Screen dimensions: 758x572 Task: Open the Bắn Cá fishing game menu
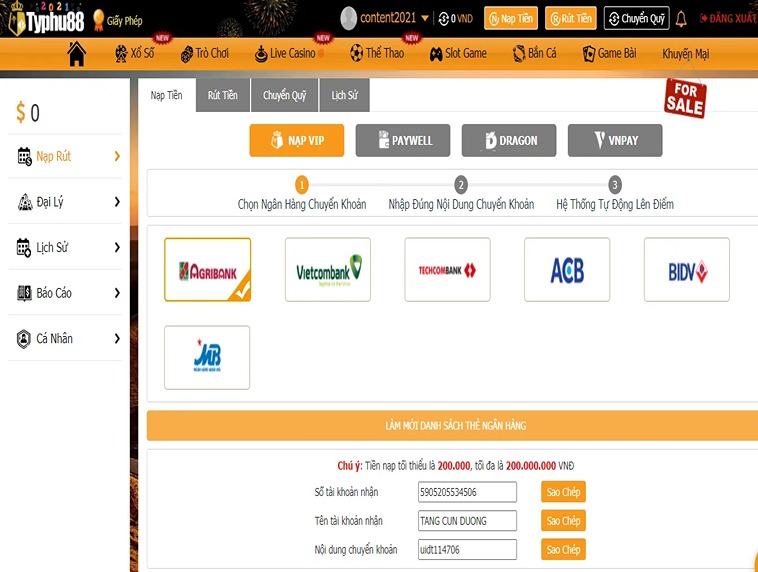(535, 54)
